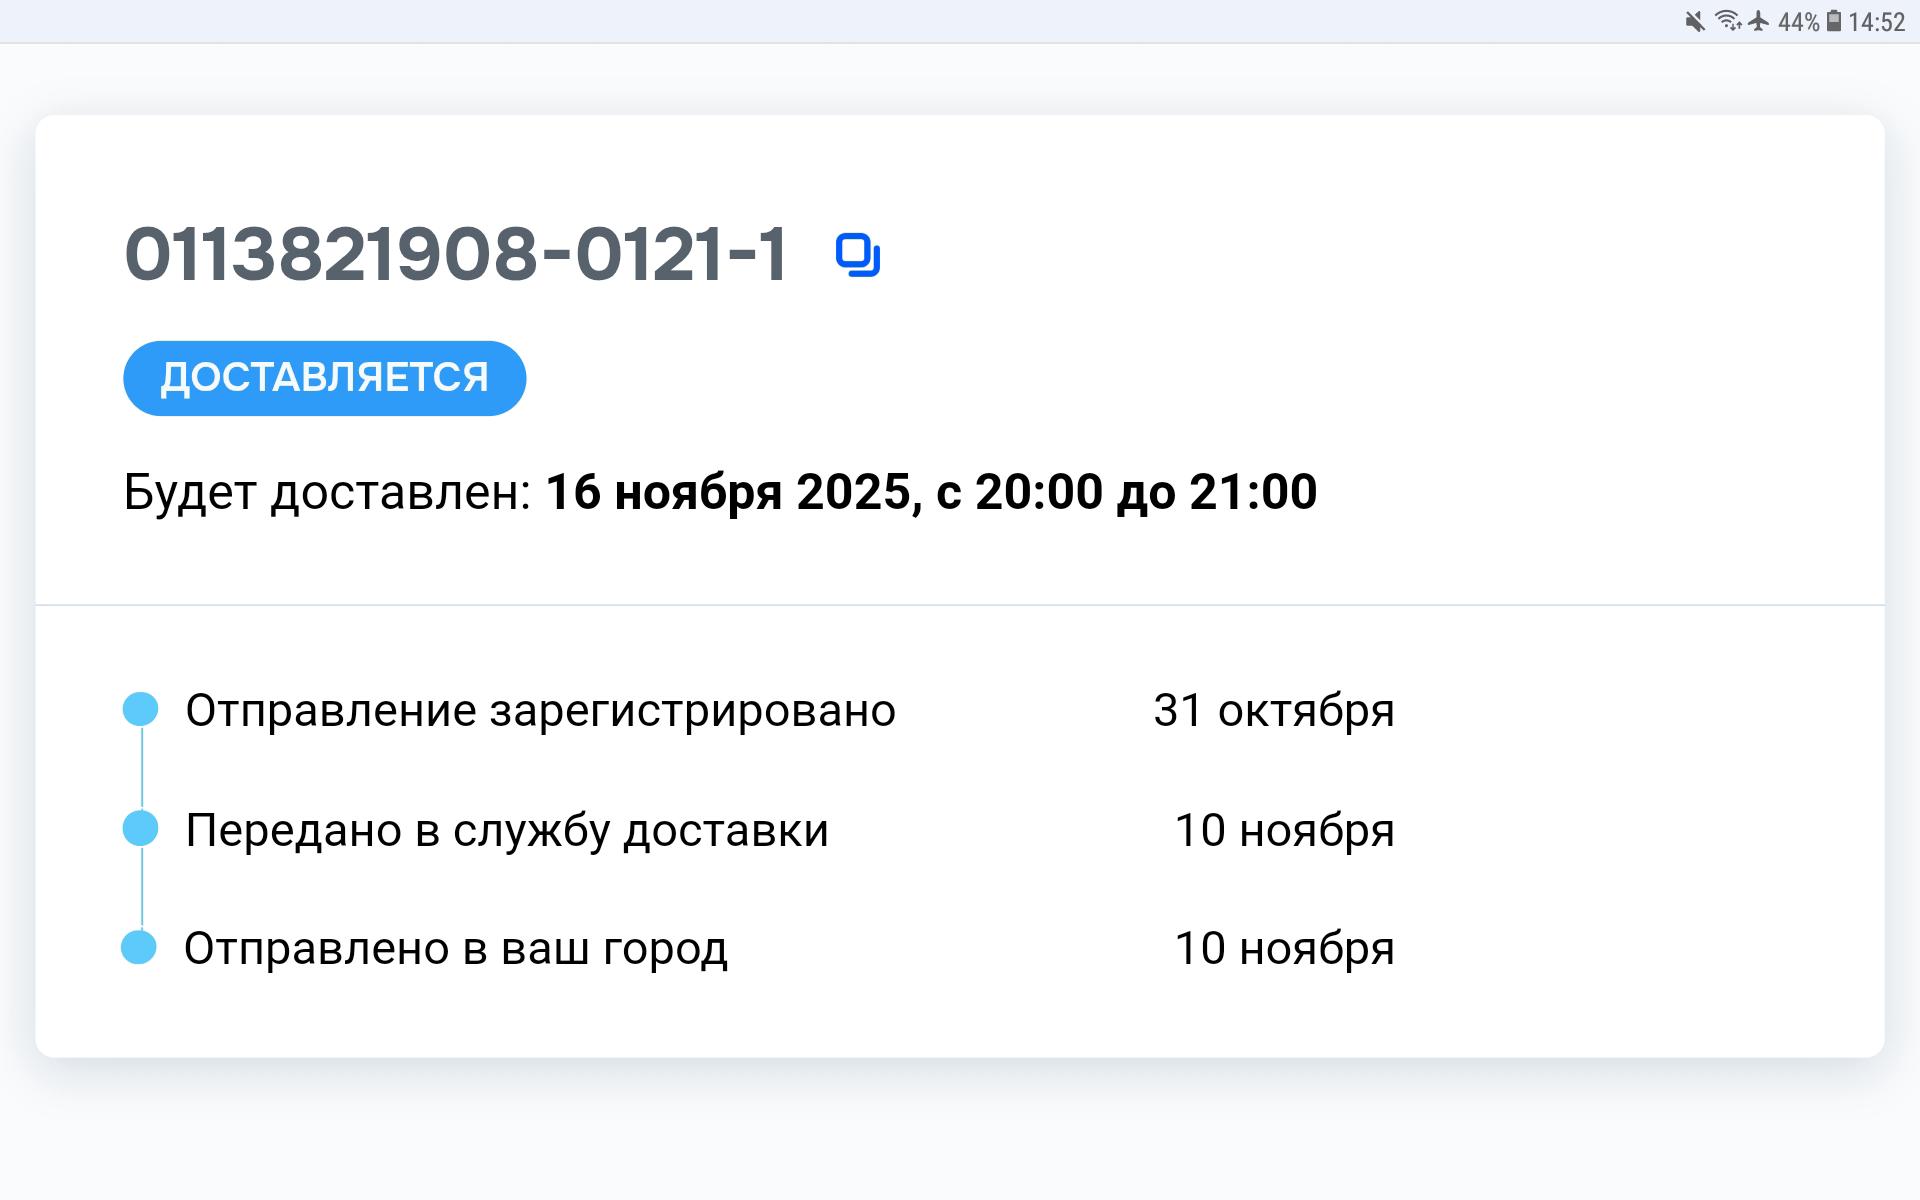Click the 14:52 clock in status bar
The width and height of the screenshot is (1920, 1200).
1877,22
